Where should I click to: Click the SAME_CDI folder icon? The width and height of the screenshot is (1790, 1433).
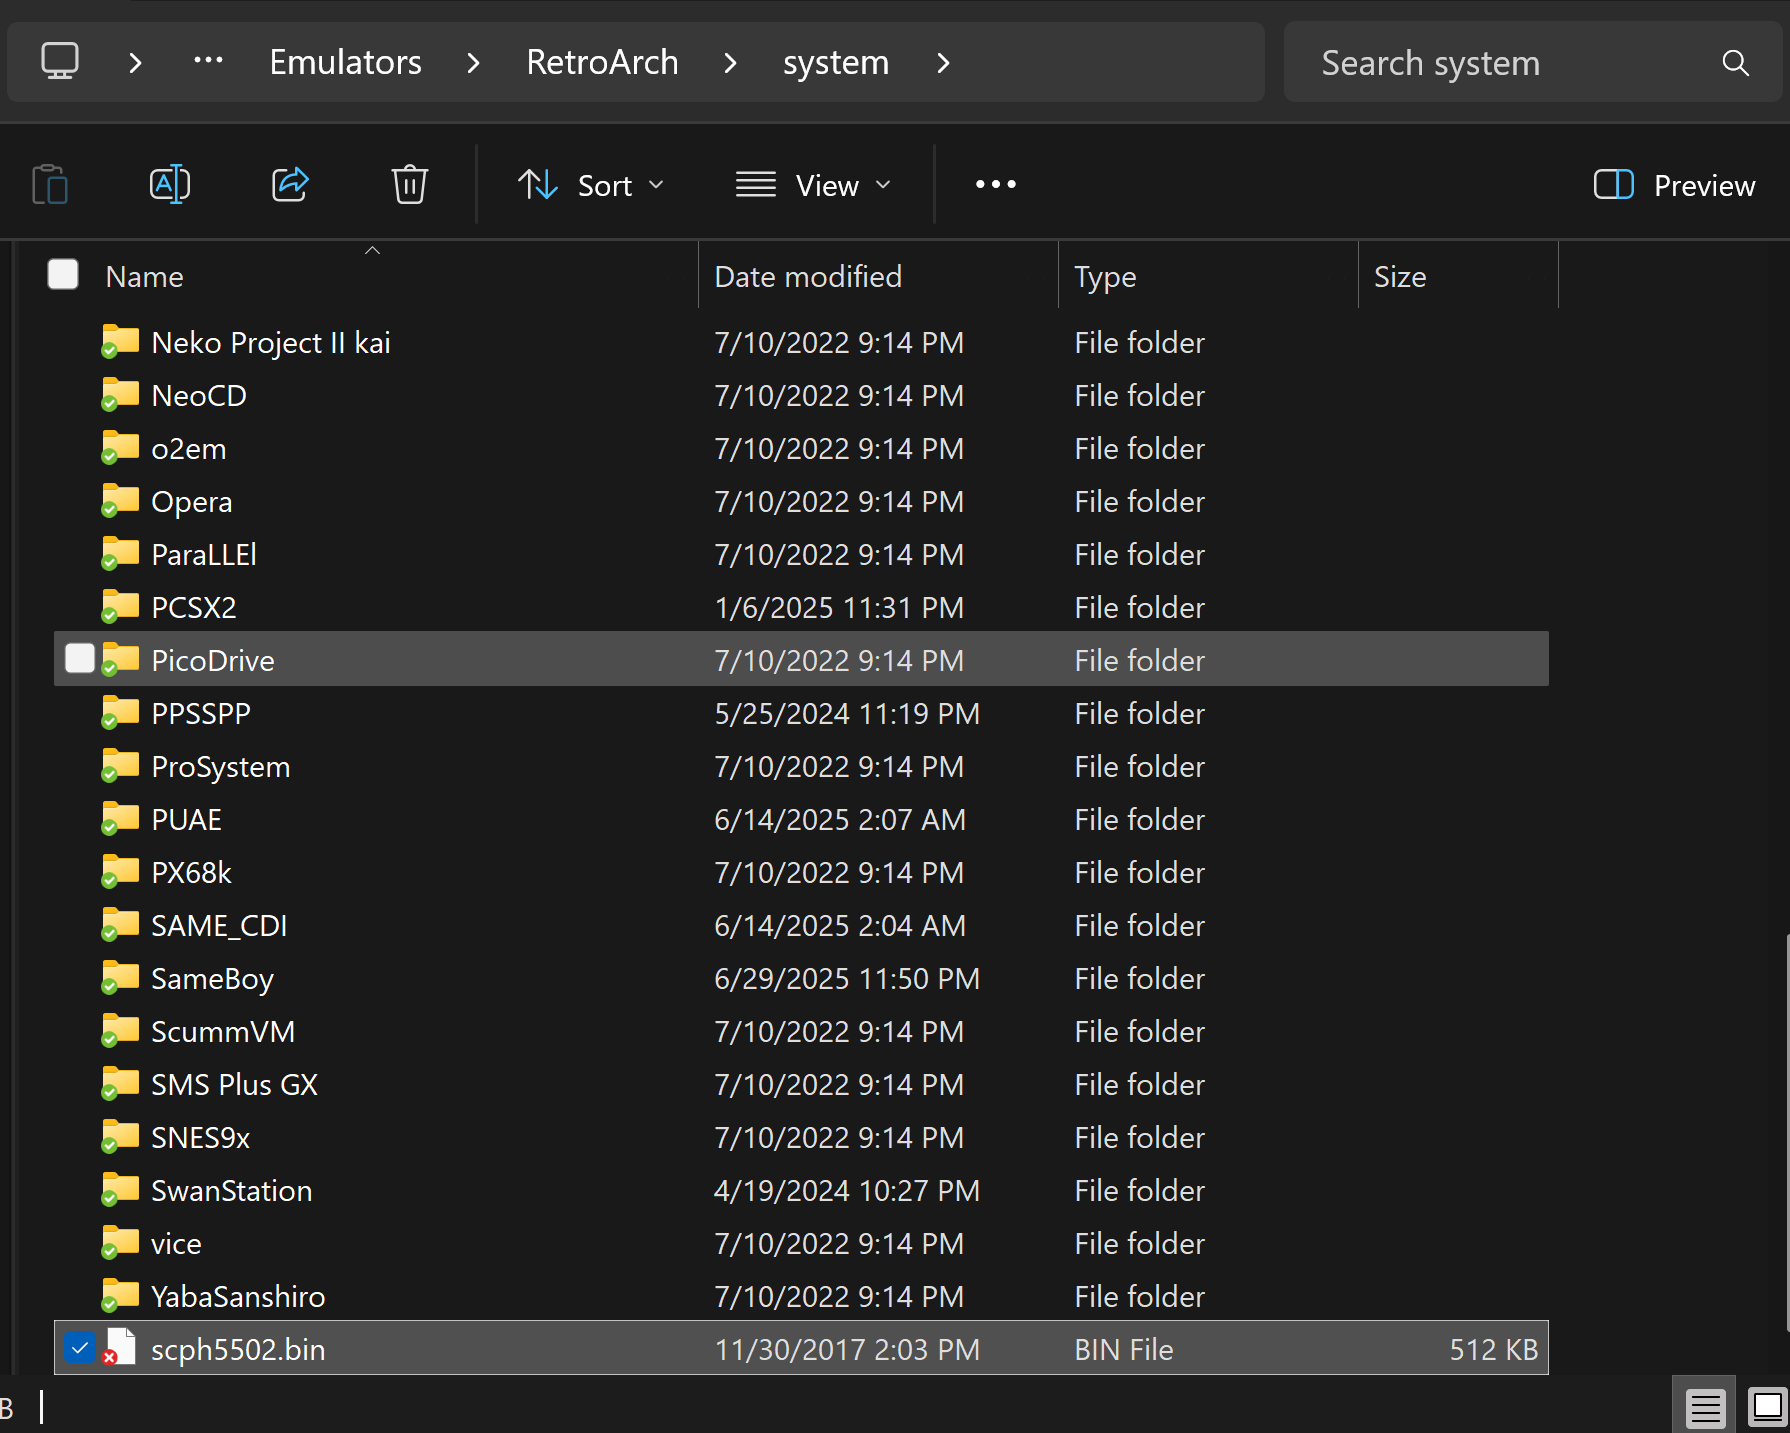(121, 924)
